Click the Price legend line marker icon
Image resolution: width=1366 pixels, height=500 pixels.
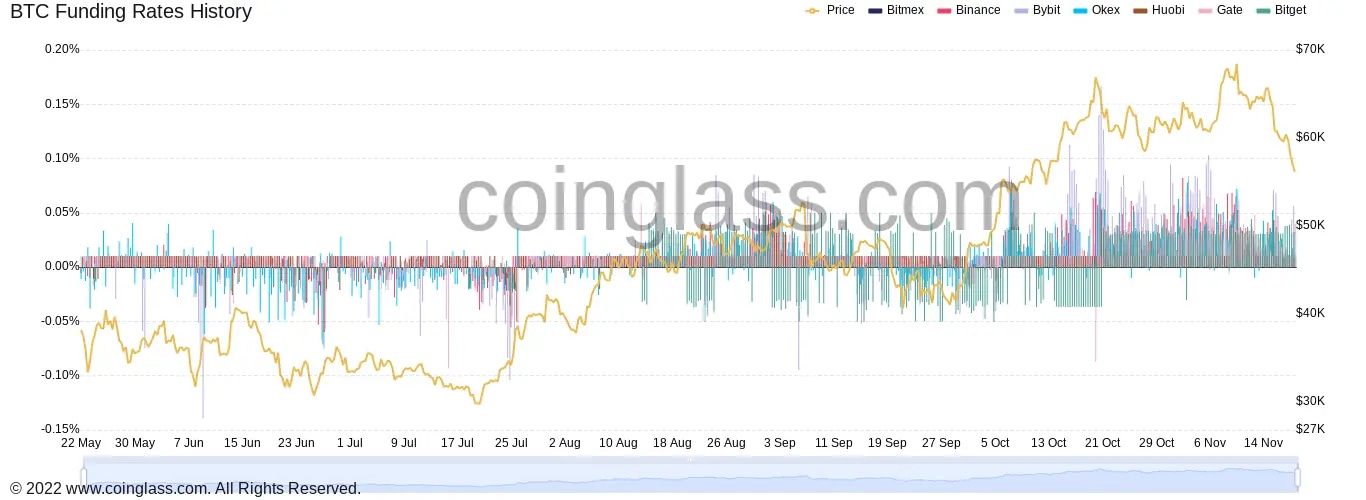(x=812, y=10)
